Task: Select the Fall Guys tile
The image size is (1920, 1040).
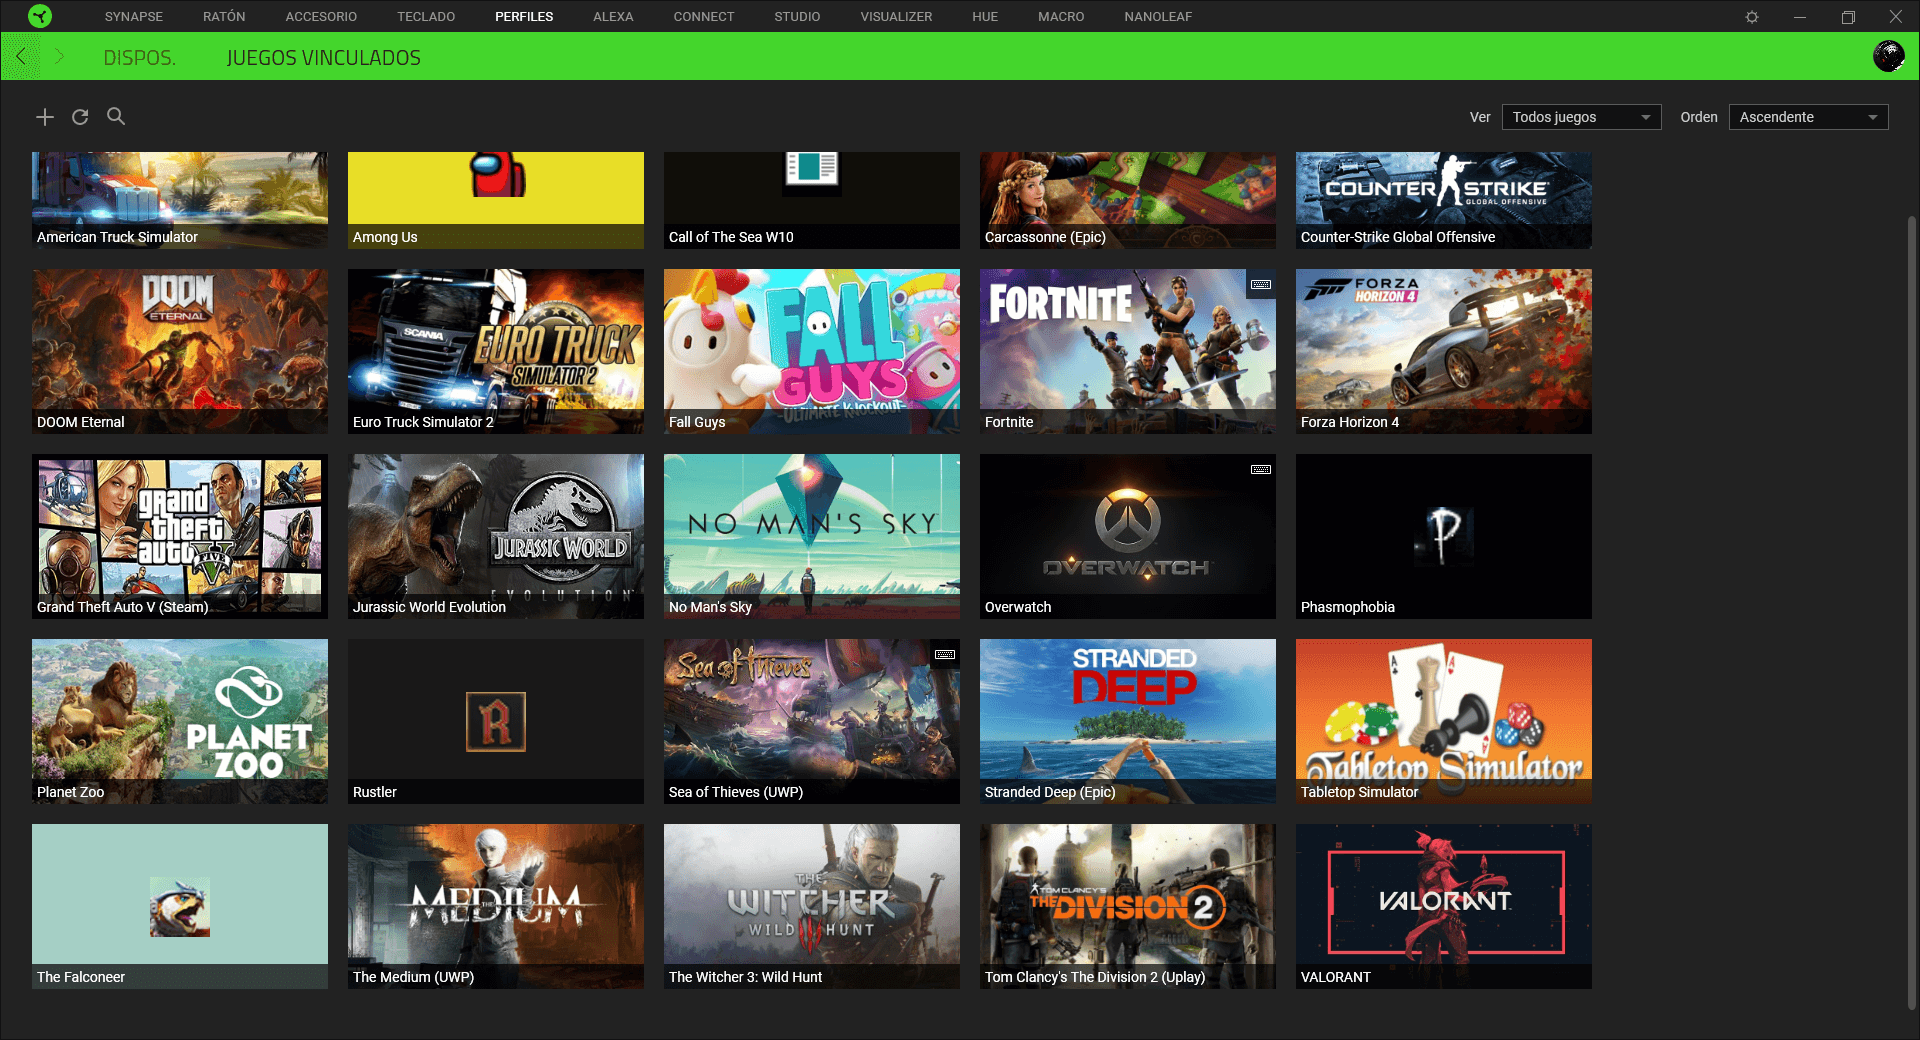Action: click(812, 351)
